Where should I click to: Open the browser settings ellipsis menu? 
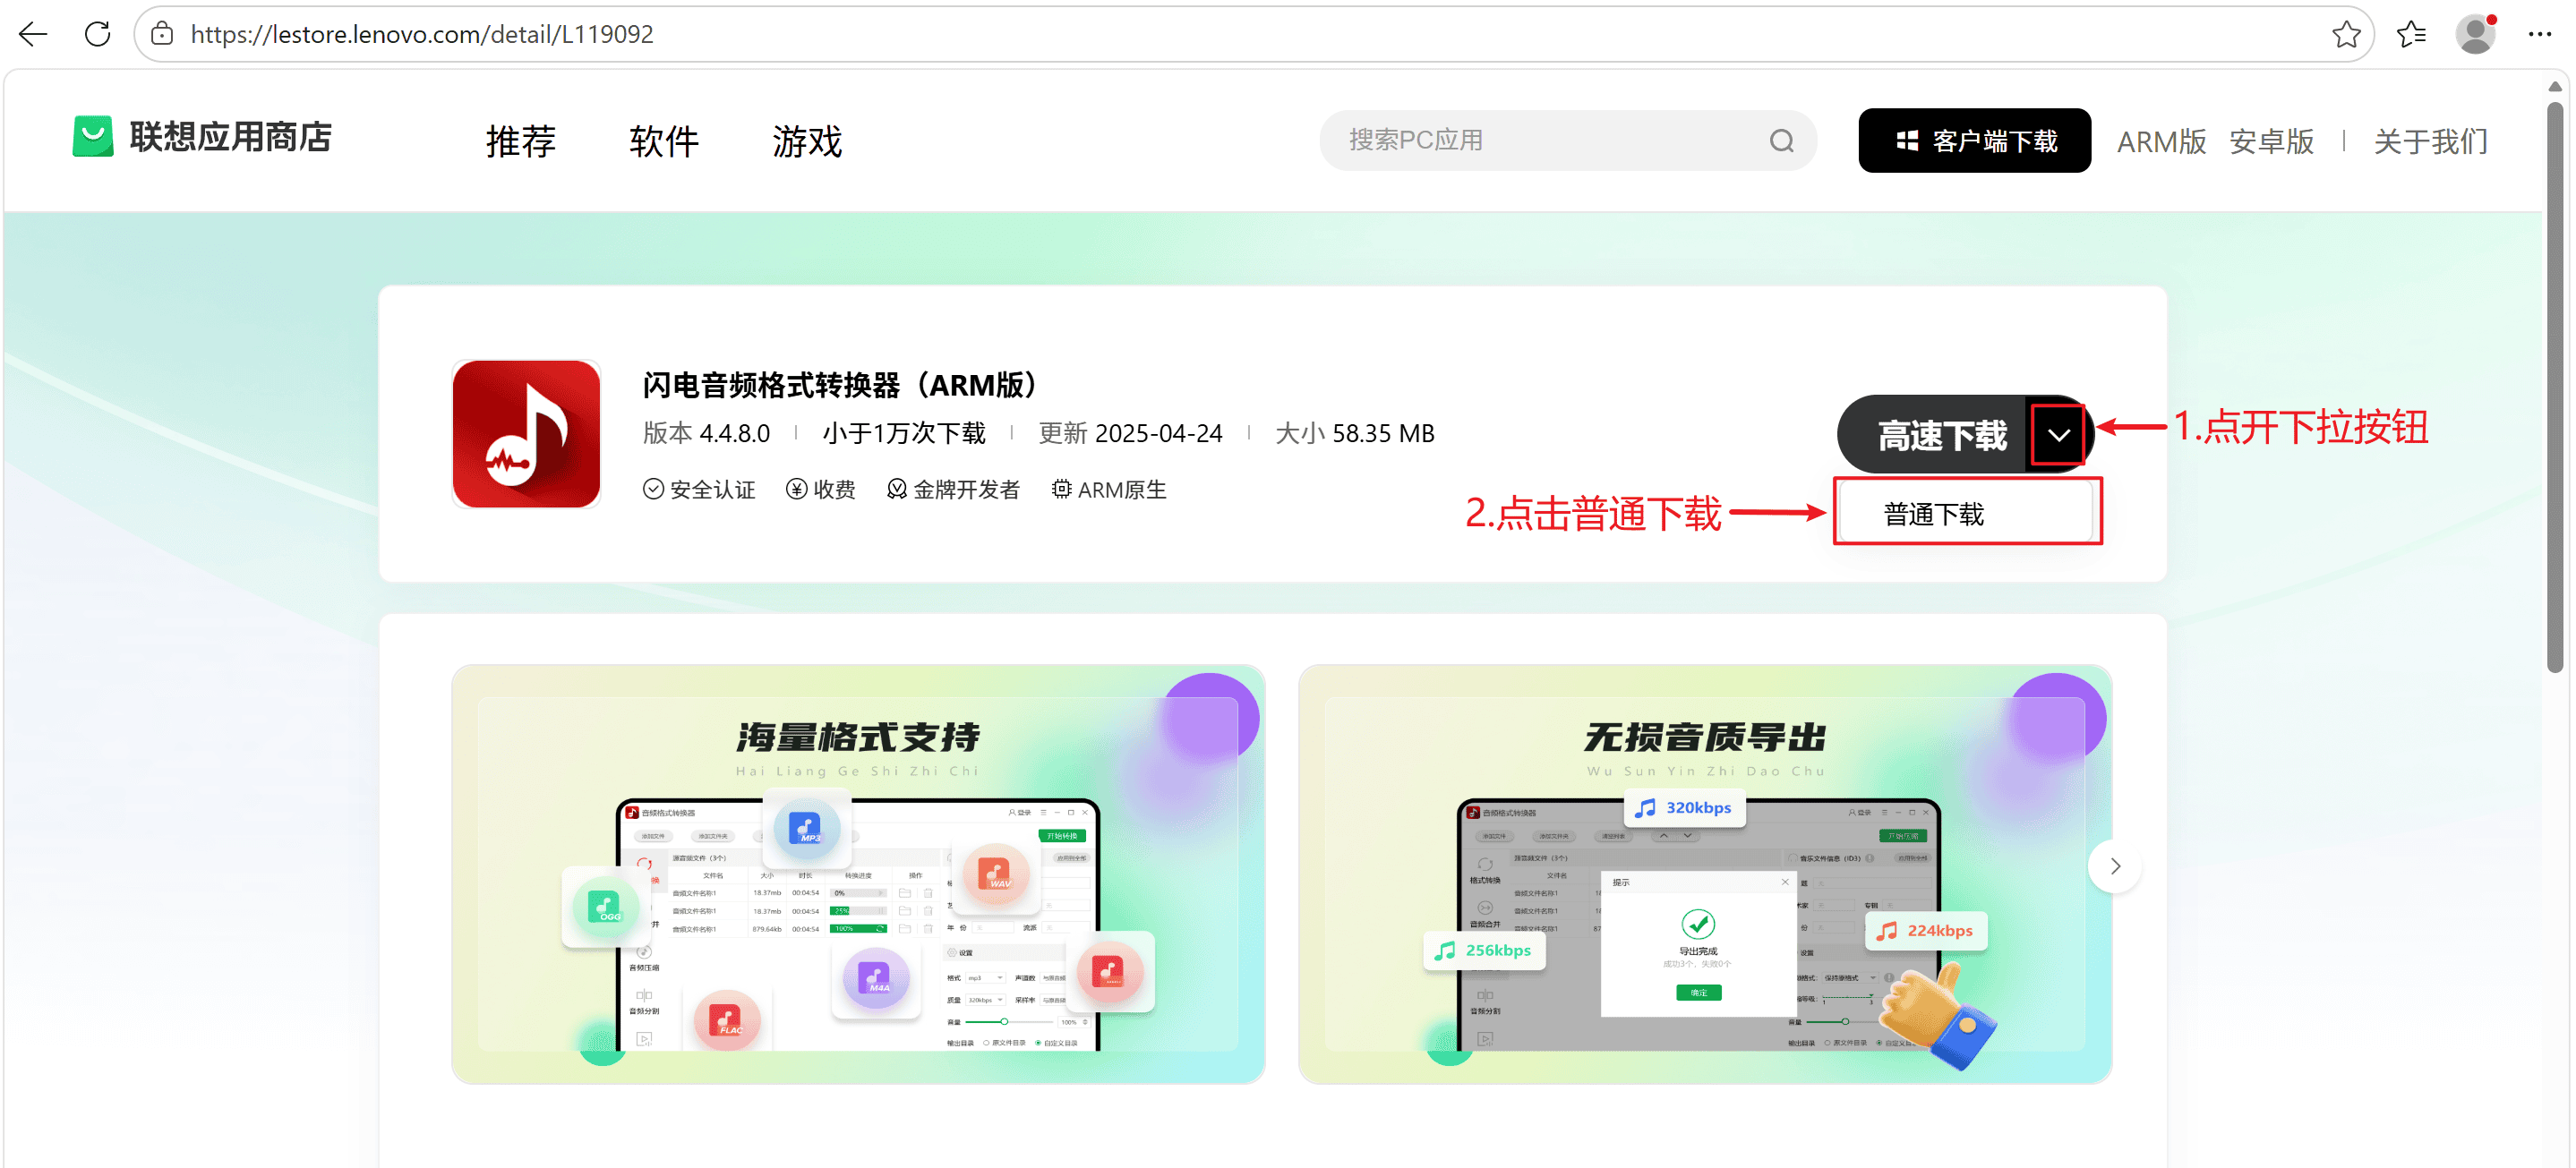[2539, 34]
